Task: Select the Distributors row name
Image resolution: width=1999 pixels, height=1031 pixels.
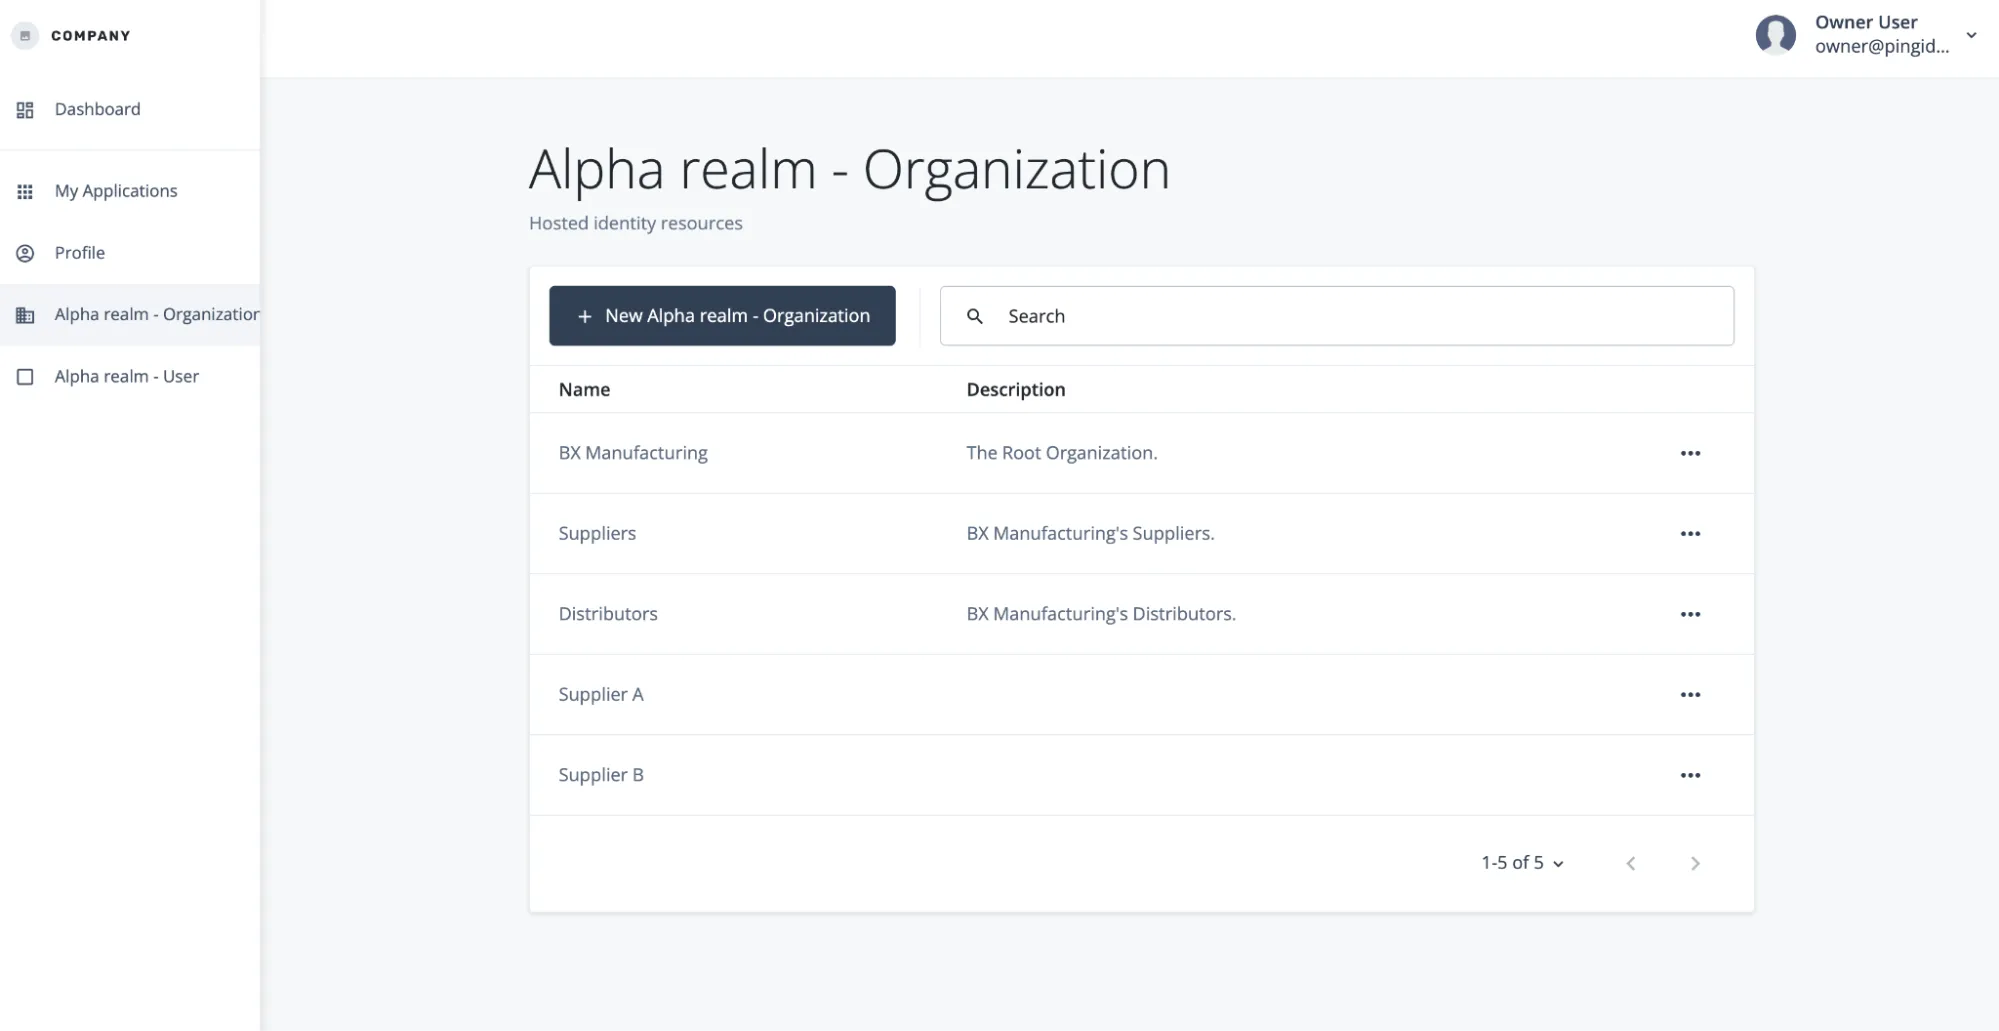Action: (x=608, y=614)
